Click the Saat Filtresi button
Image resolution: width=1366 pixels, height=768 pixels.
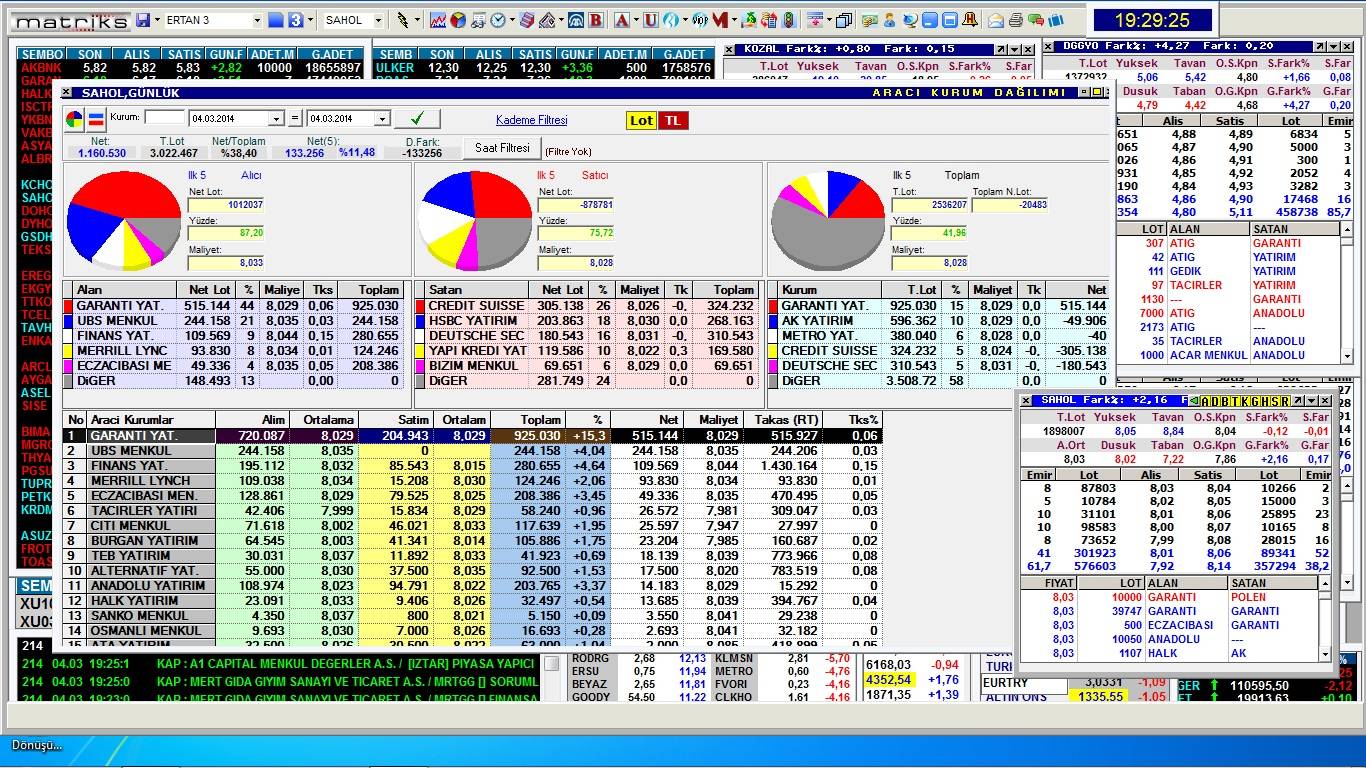(501, 148)
